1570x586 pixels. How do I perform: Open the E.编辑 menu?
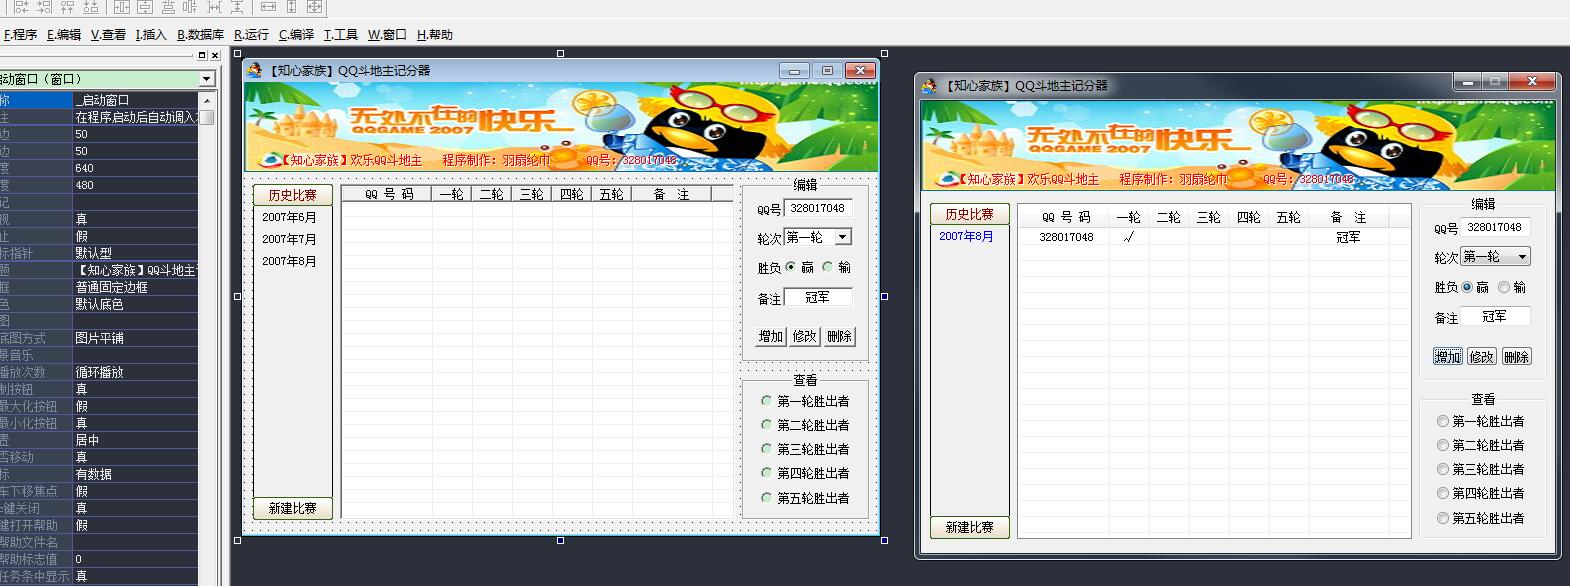coord(64,35)
